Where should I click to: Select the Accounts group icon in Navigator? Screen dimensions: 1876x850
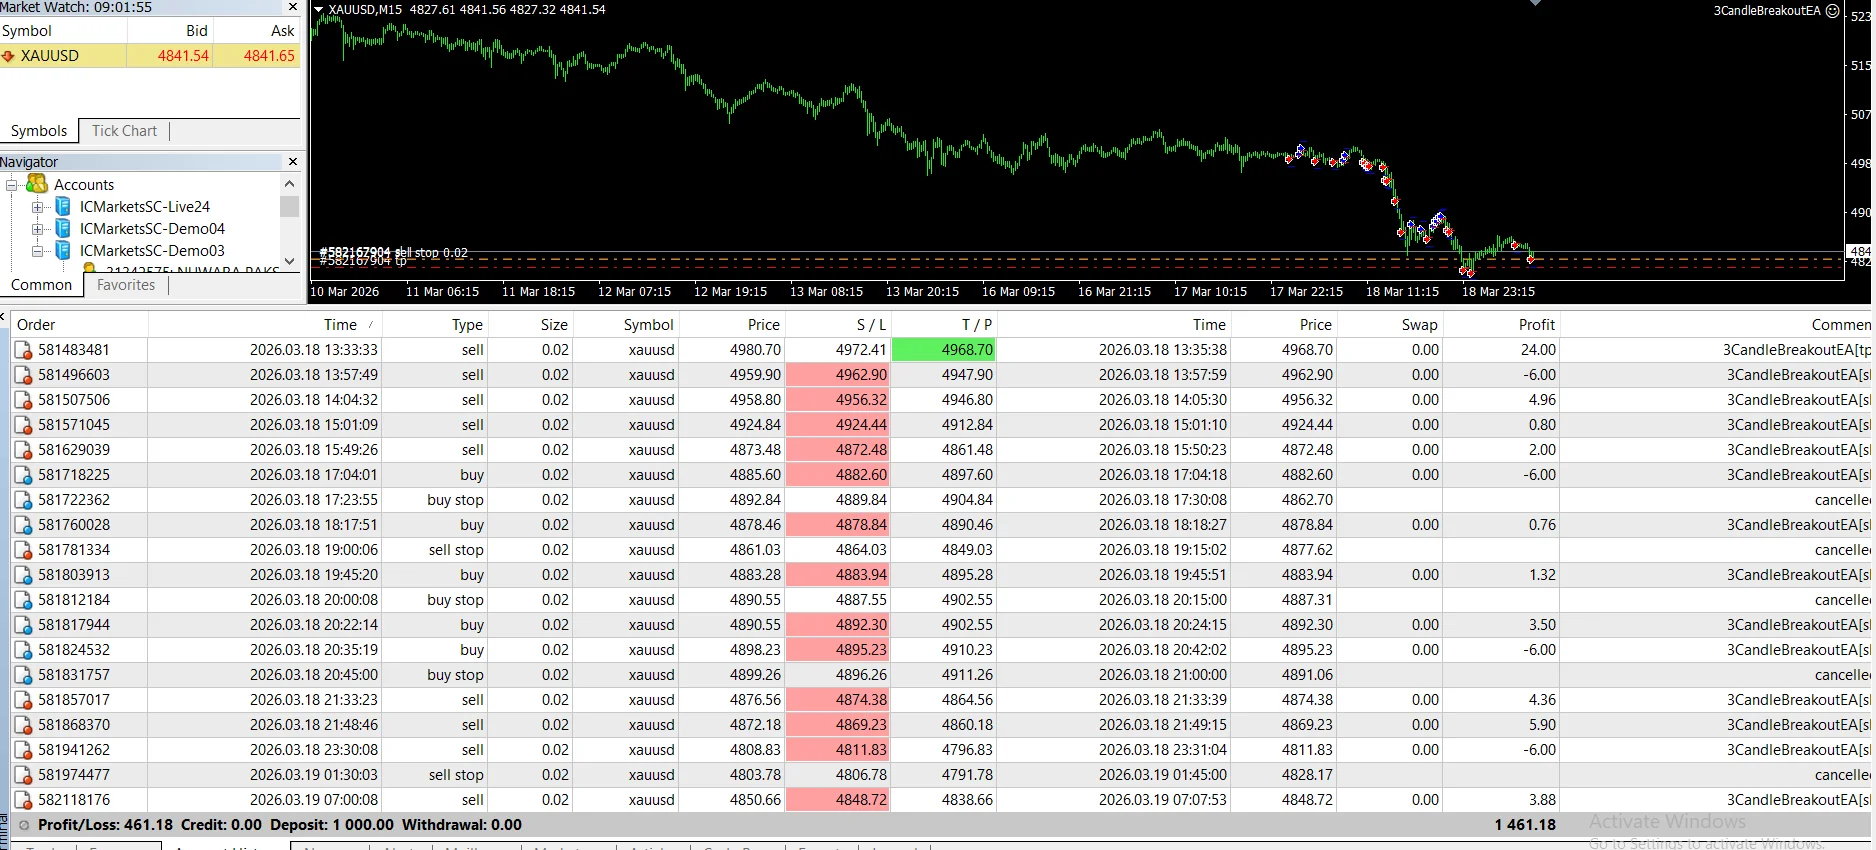pos(37,184)
